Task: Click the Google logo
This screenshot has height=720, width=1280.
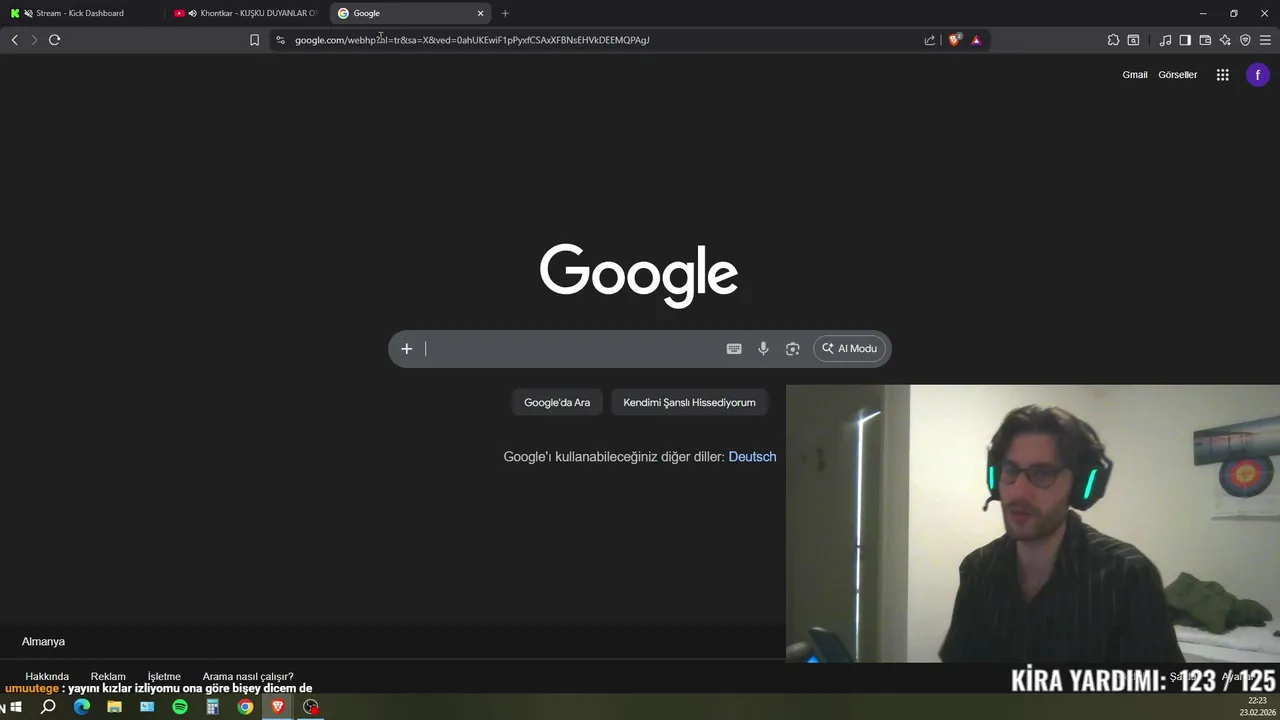Action: pos(639,275)
